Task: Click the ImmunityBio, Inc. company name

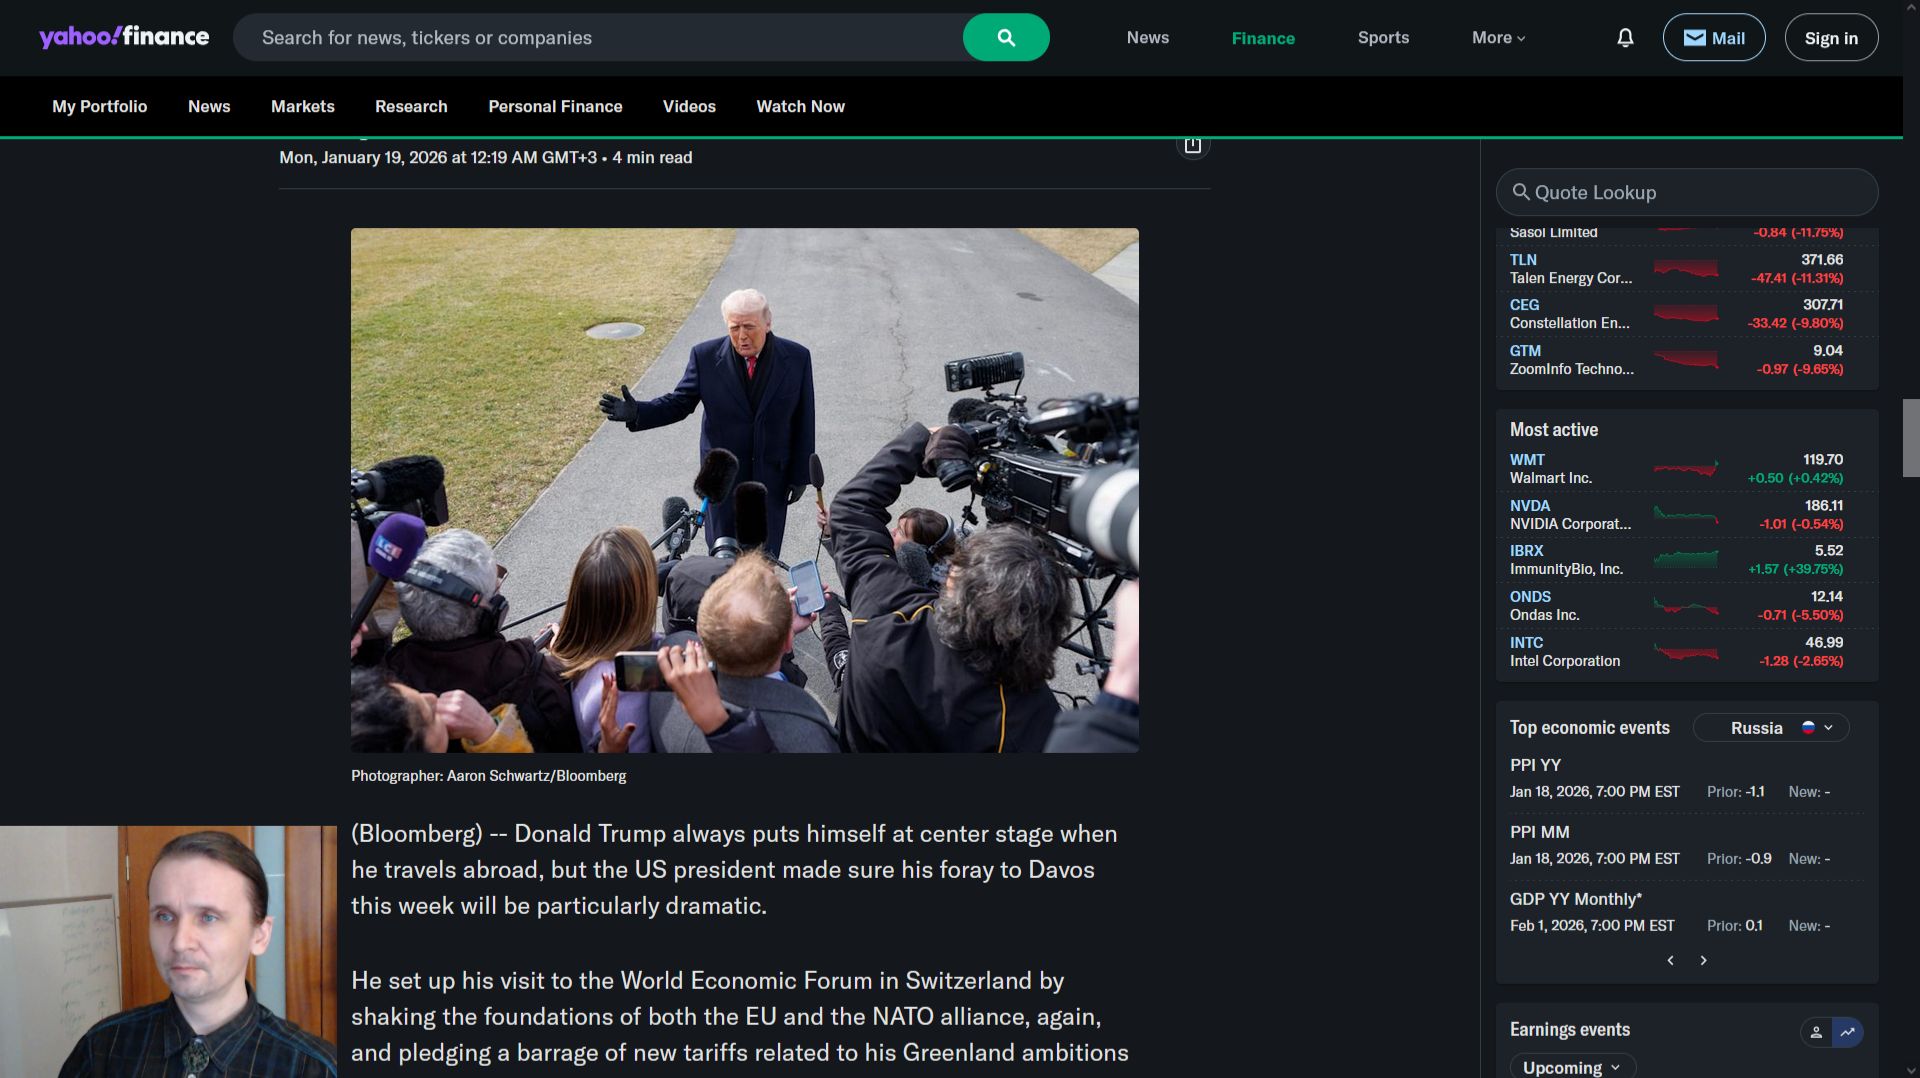Action: tap(1566, 569)
